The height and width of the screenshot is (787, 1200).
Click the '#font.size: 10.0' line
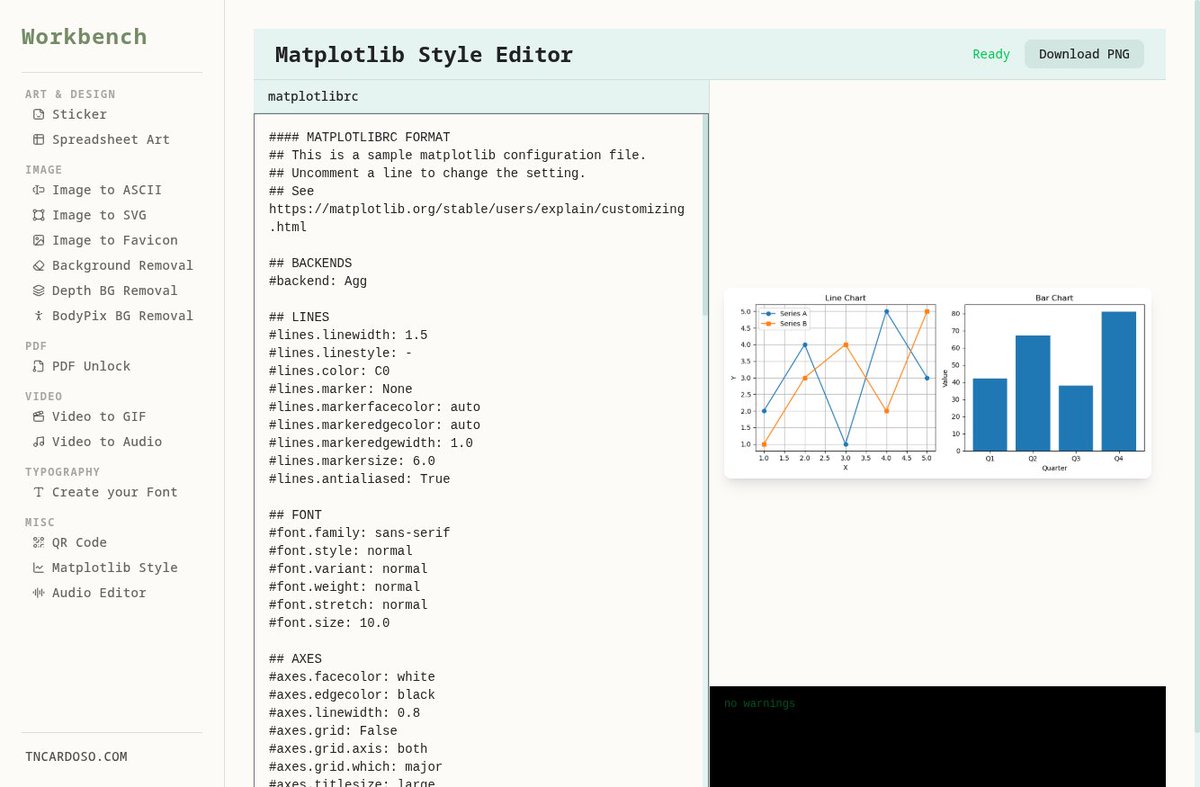click(x=329, y=623)
